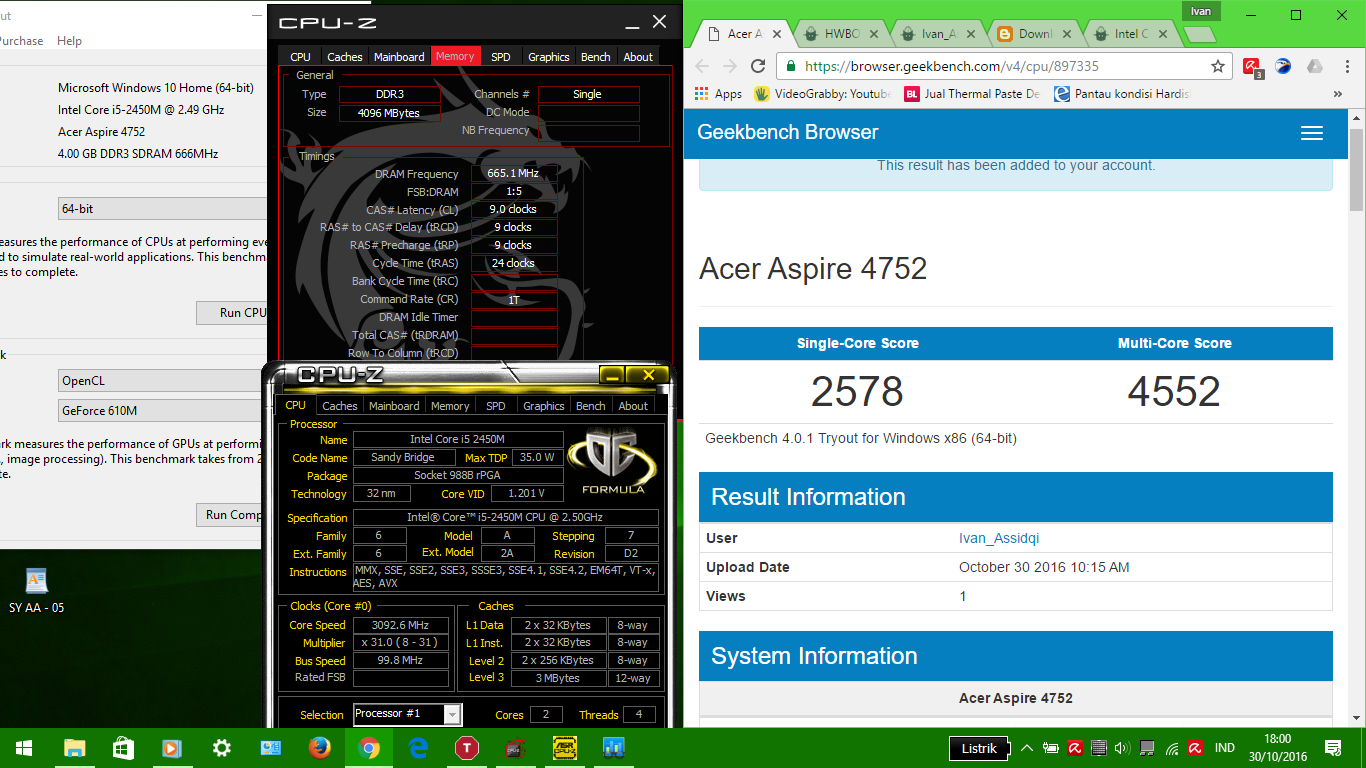Open the media player taskbar icon

[172, 747]
